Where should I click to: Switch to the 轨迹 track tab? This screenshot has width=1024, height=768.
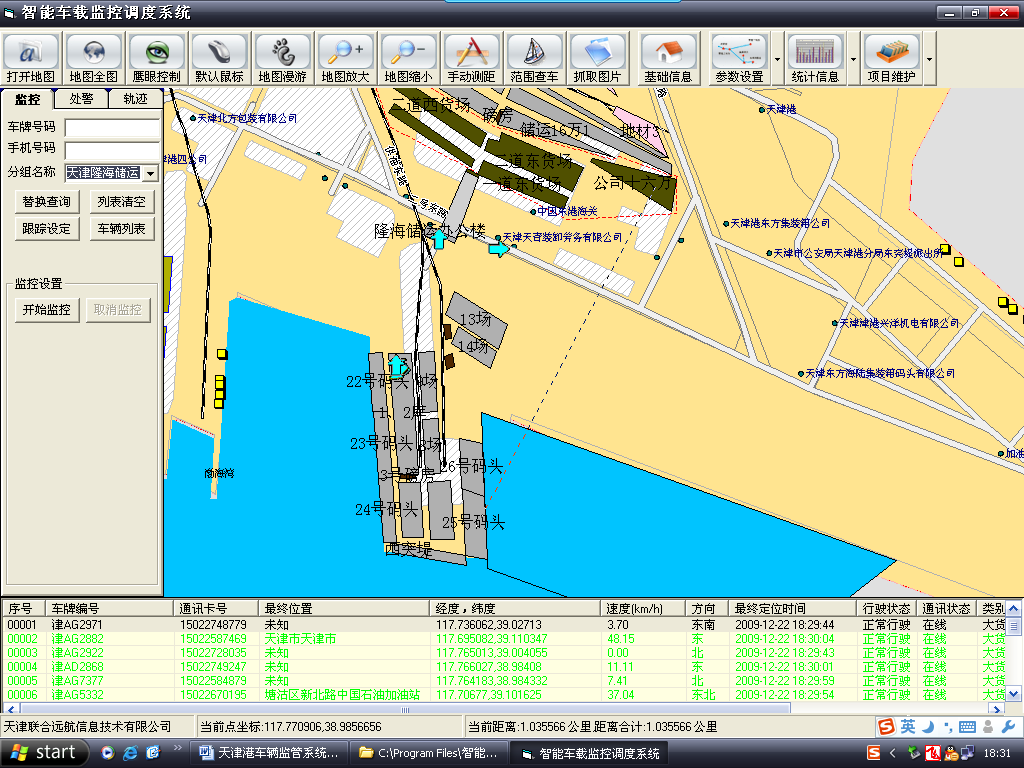point(135,99)
